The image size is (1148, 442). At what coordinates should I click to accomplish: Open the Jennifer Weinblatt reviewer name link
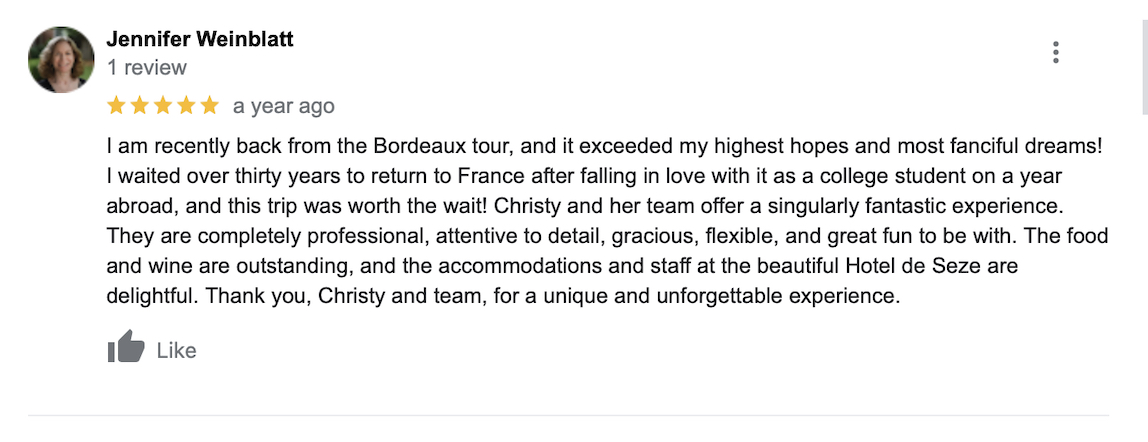200,39
